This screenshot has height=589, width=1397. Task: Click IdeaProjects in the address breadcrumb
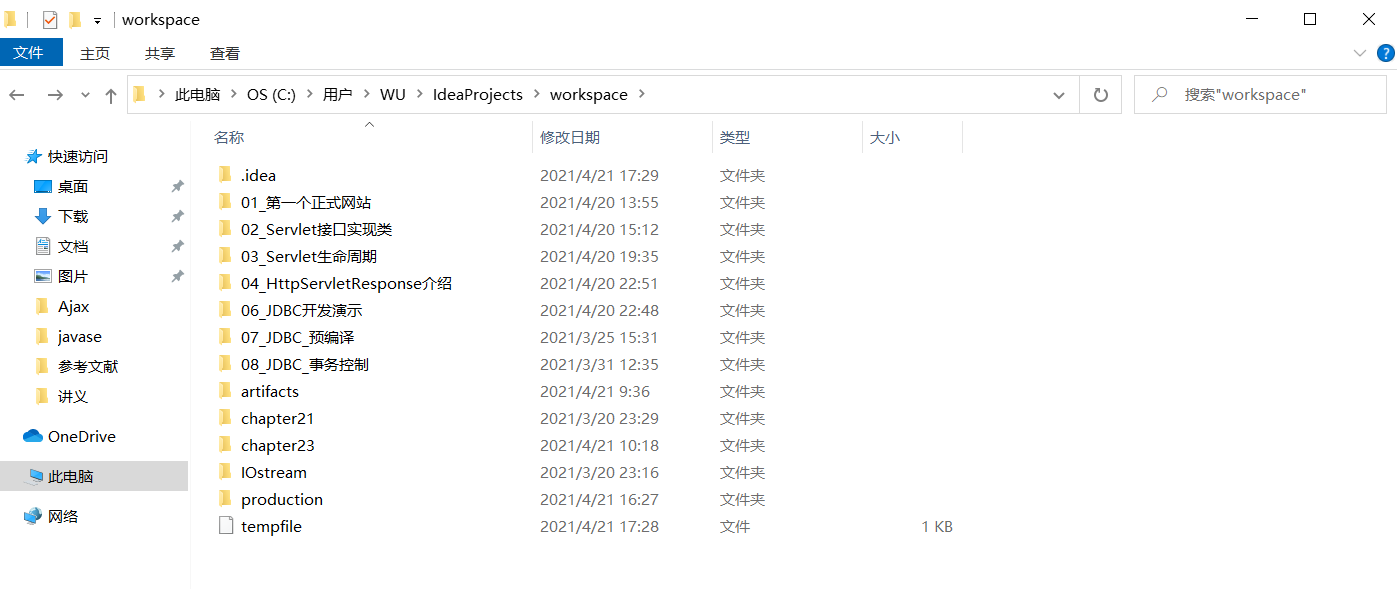(x=478, y=95)
